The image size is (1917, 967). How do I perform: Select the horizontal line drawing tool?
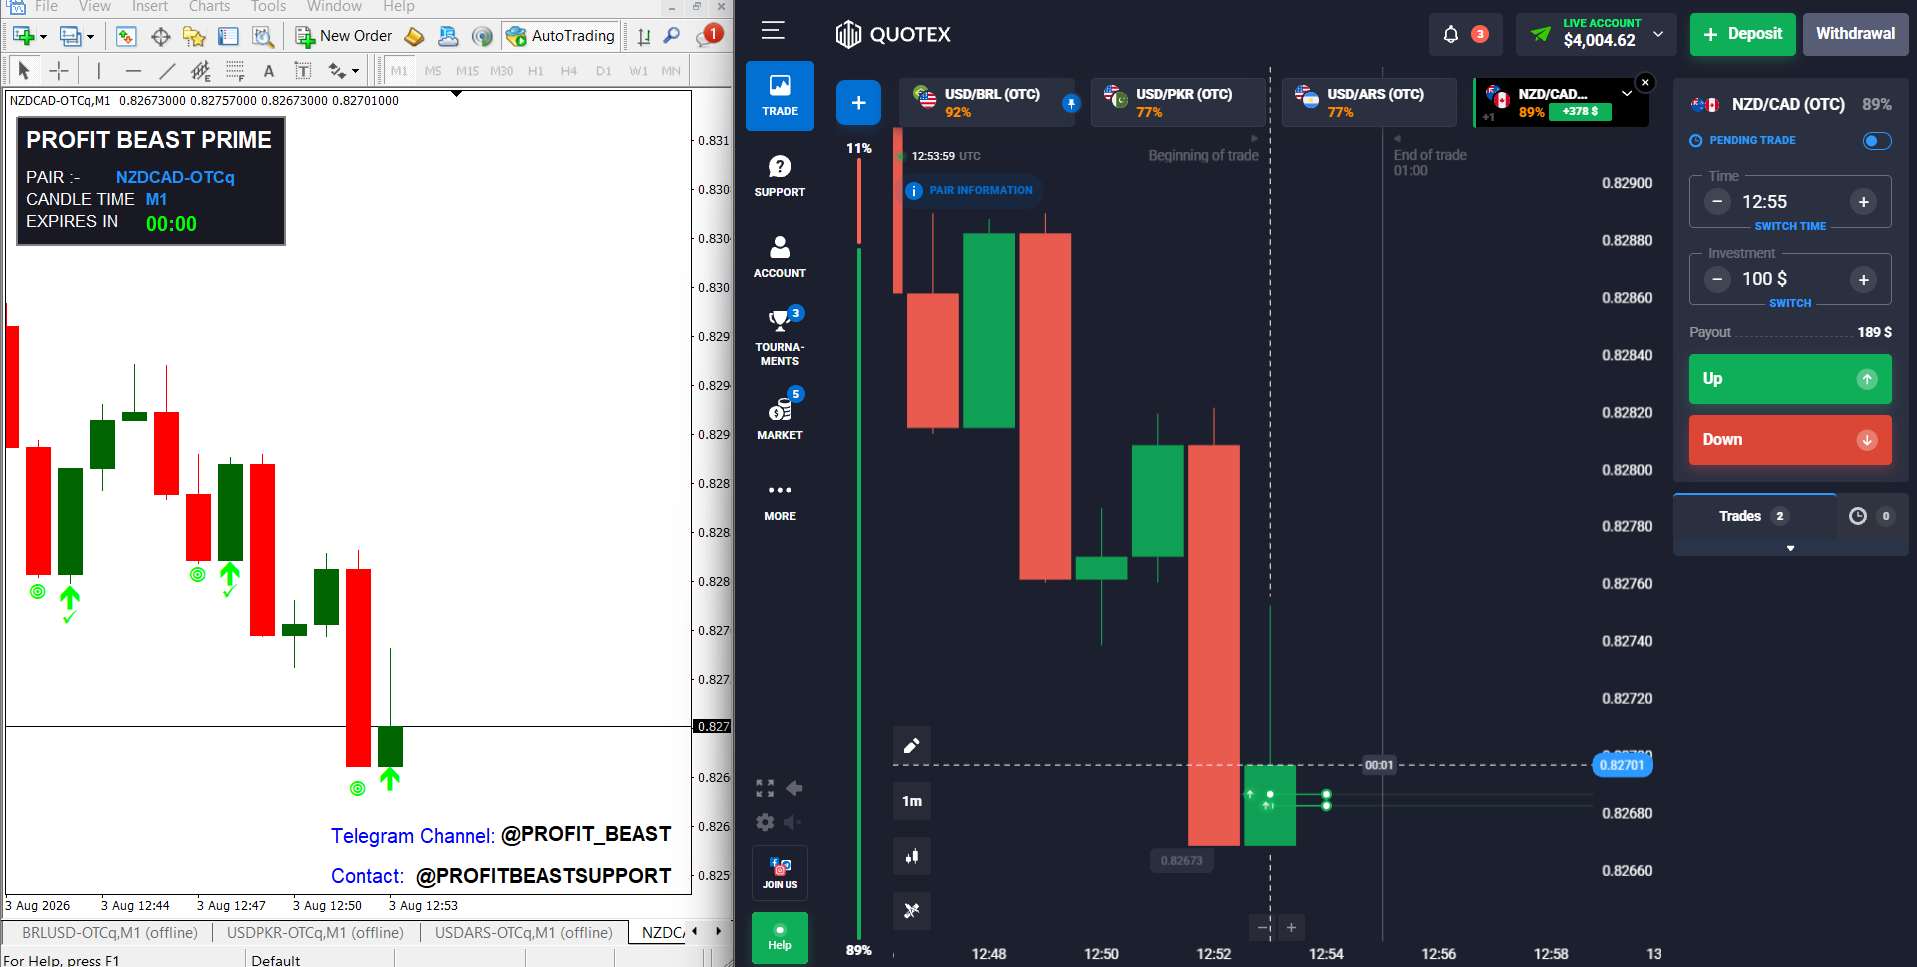[x=133, y=70]
